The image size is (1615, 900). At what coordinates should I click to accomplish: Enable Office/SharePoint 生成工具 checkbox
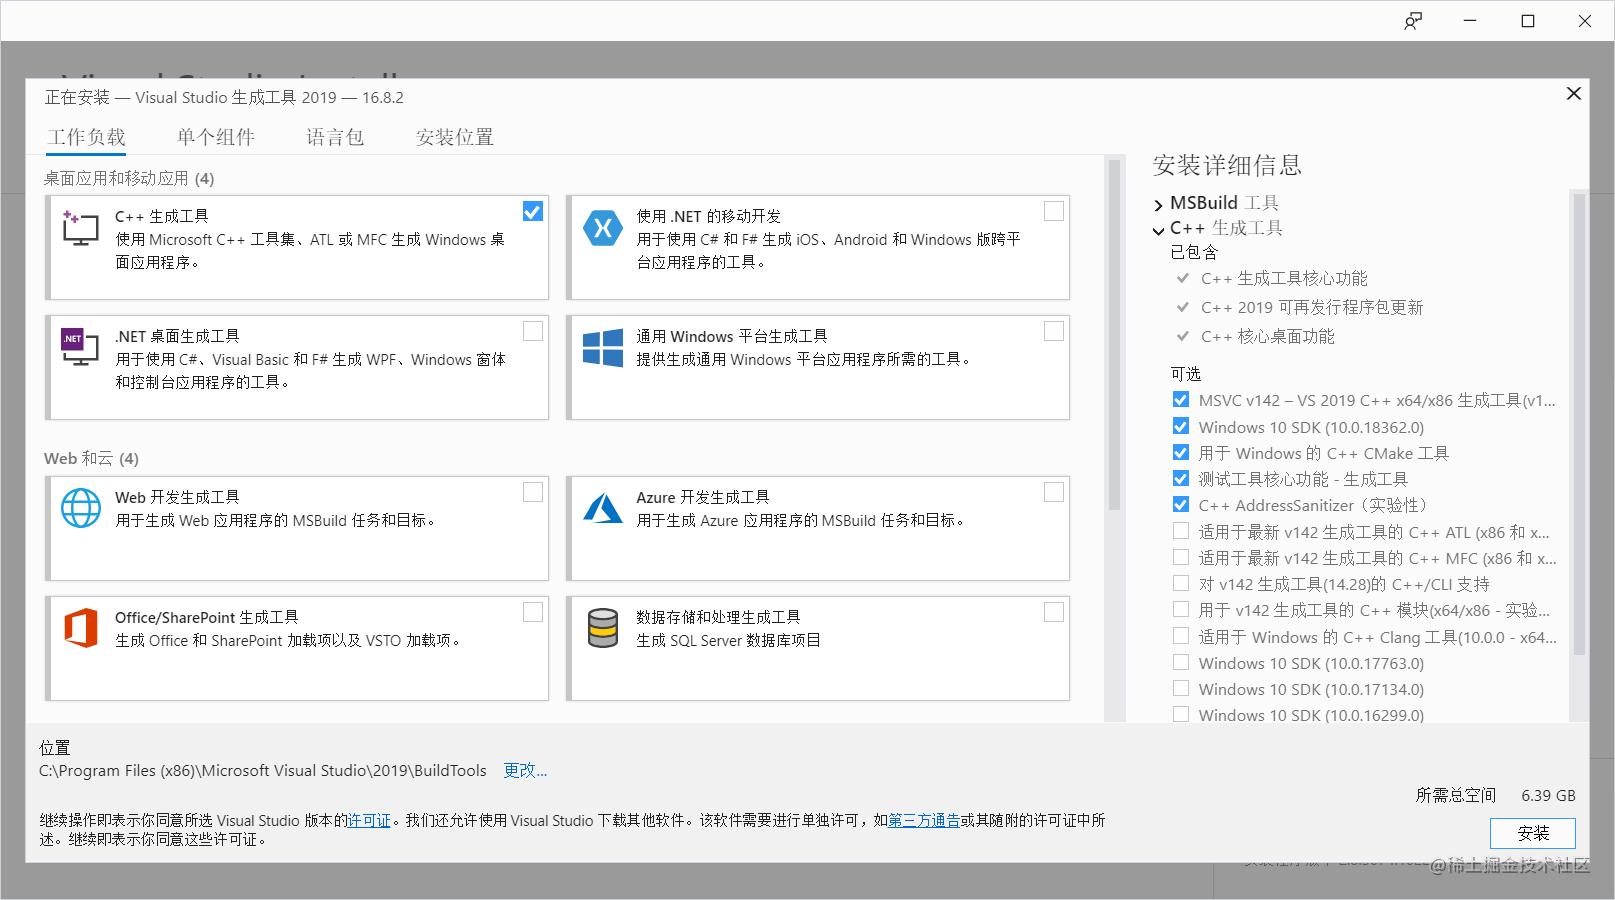pos(533,612)
